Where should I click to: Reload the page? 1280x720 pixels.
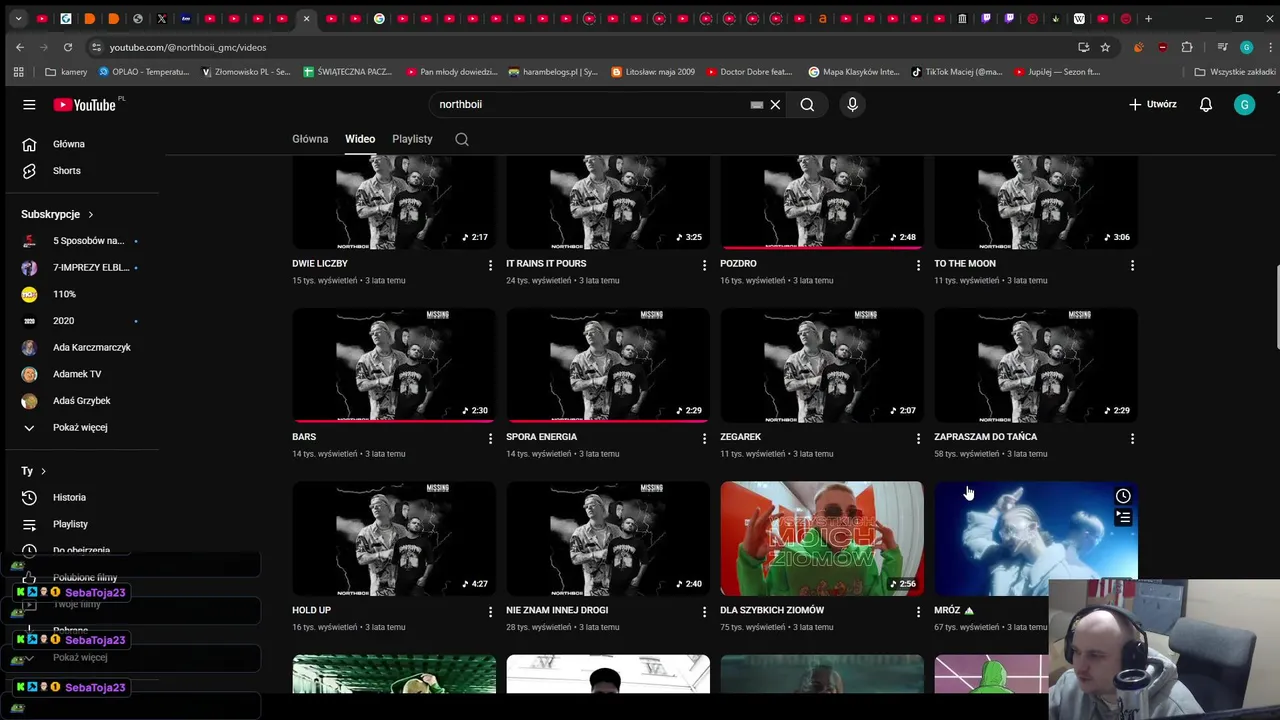(x=68, y=47)
